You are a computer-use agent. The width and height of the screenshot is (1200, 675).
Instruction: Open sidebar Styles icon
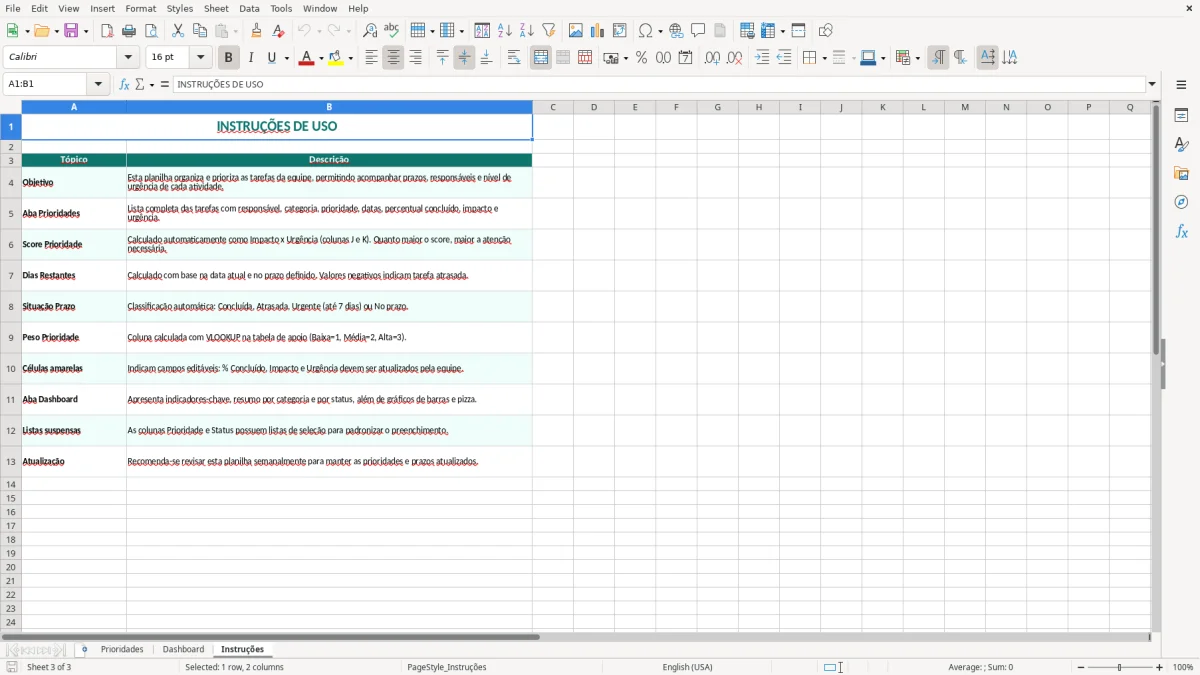[x=1181, y=144]
